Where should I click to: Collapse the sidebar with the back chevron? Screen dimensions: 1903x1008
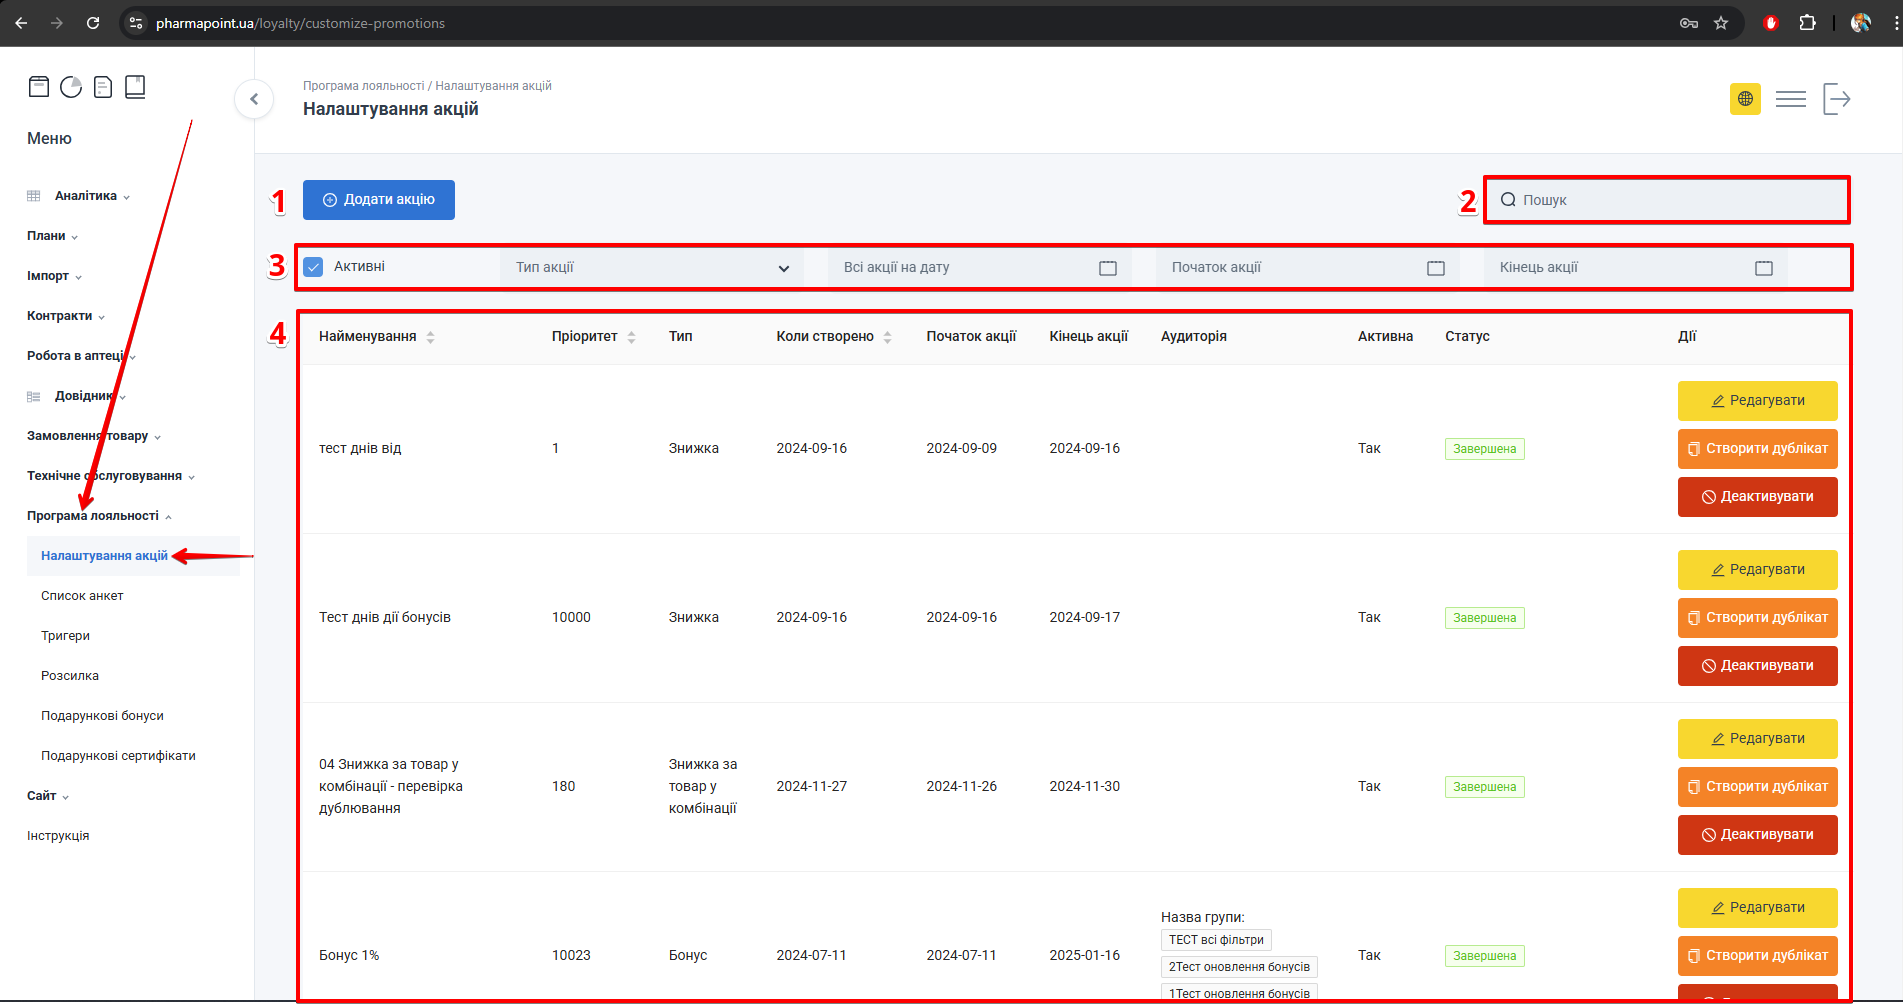[x=254, y=99]
